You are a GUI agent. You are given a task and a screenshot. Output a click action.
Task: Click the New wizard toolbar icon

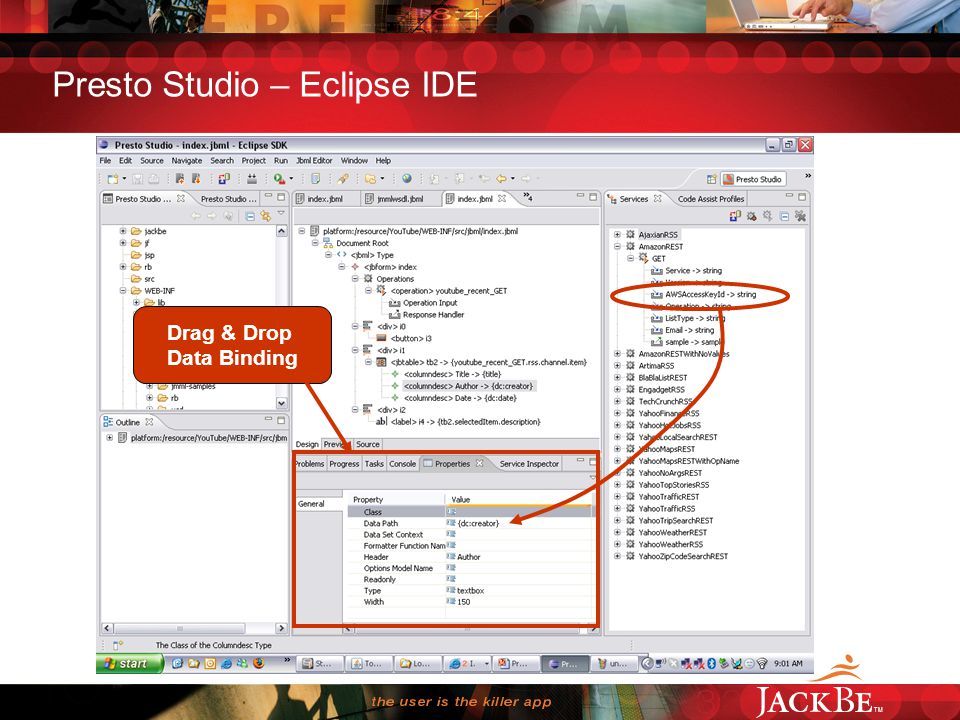[113, 179]
